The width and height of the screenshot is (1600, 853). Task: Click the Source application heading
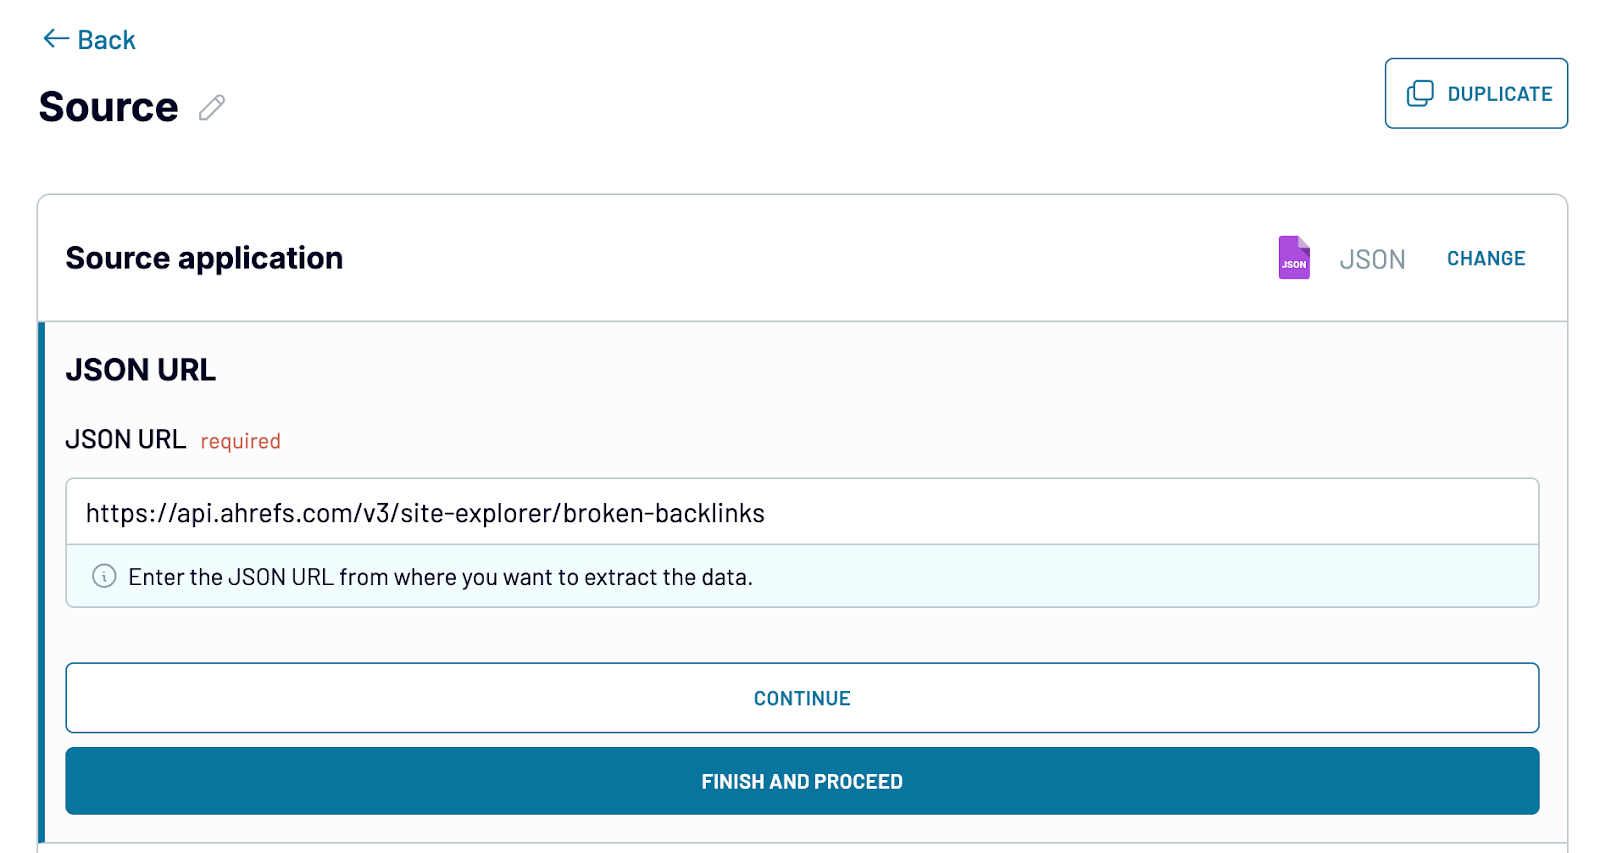(204, 258)
